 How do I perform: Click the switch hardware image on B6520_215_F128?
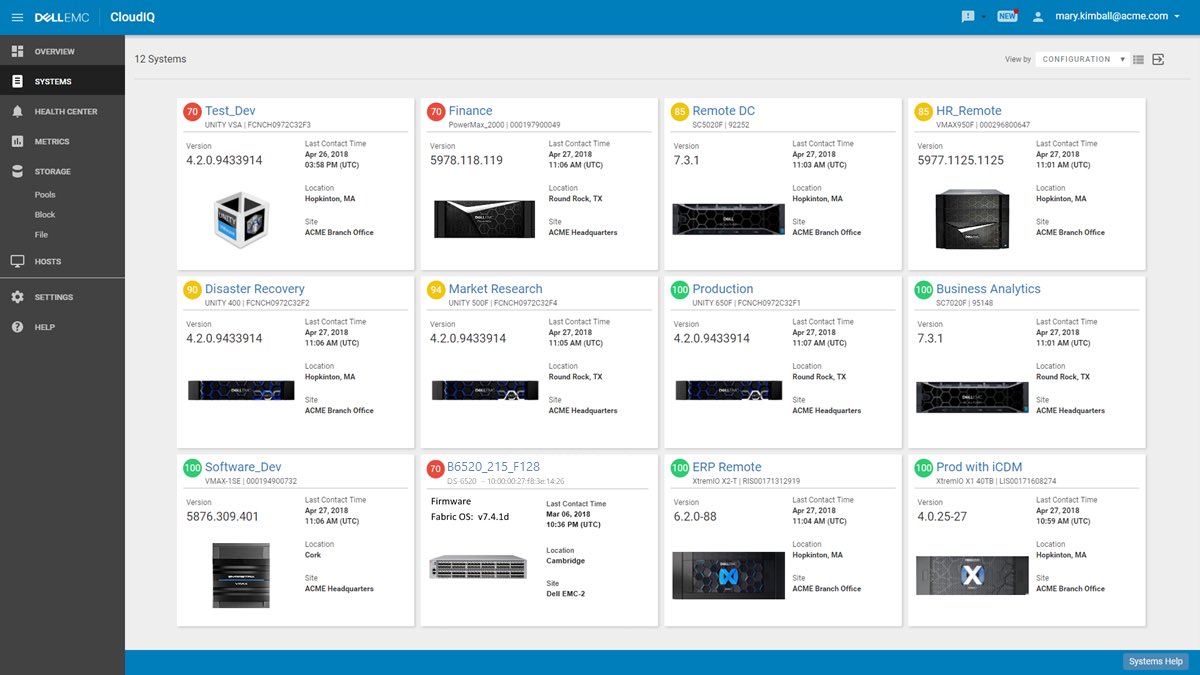[478, 567]
